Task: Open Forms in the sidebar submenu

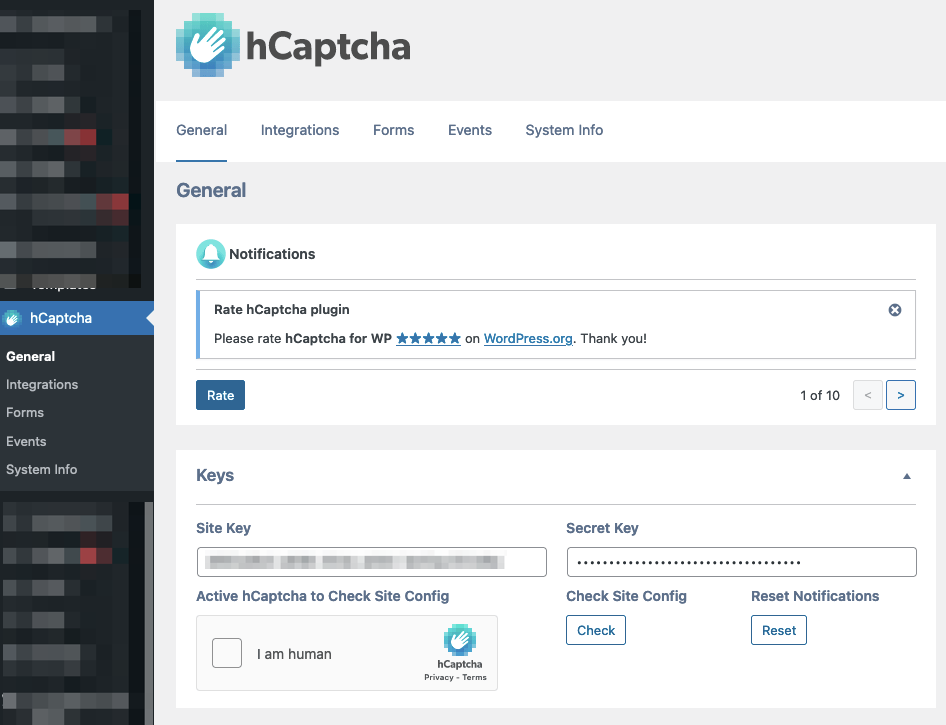Action: (x=25, y=413)
